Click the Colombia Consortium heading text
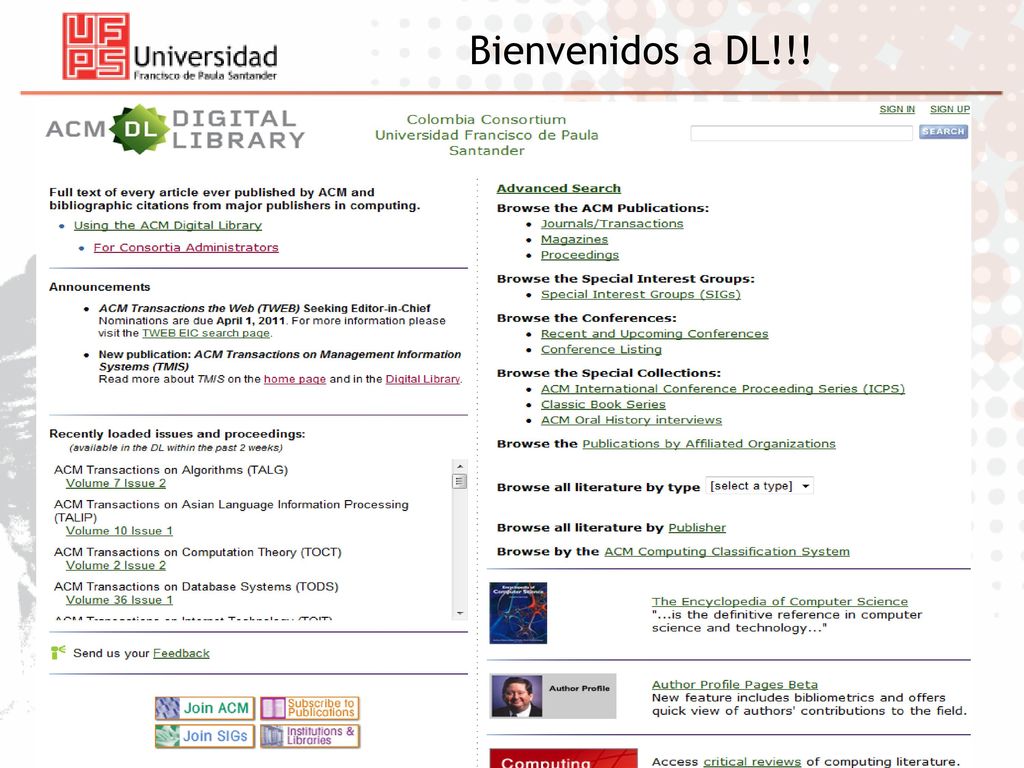This screenshot has width=1024, height=768. pos(487,120)
